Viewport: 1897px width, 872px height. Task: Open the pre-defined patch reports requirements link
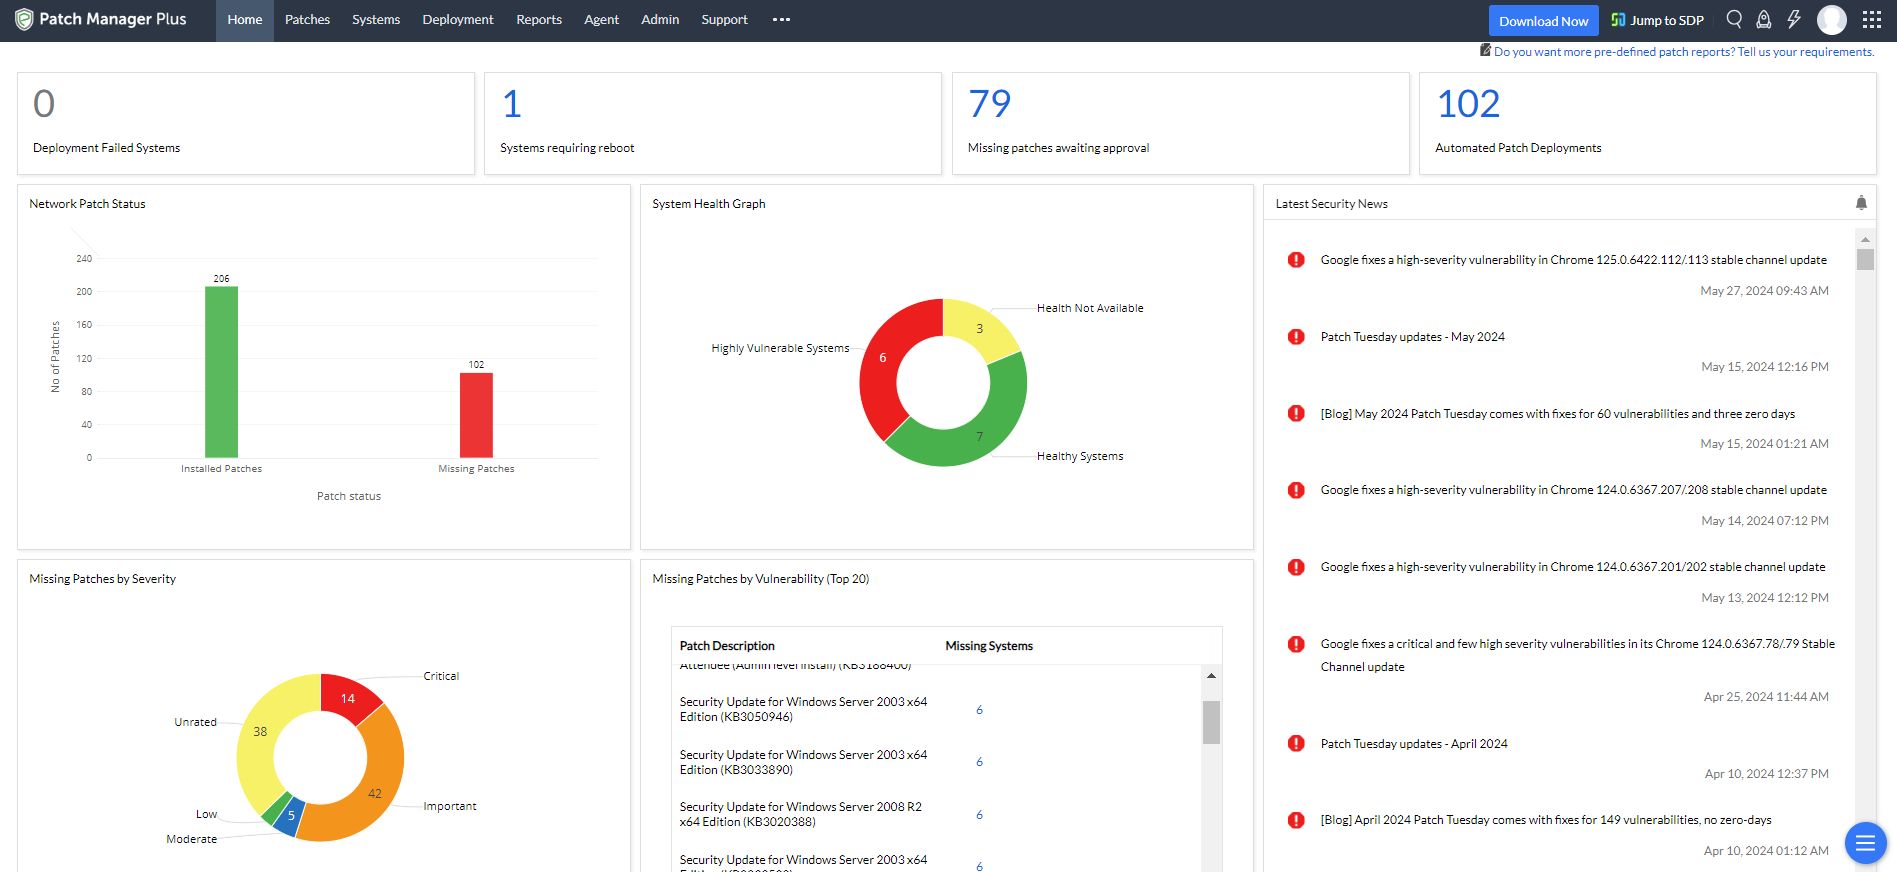pyautogui.click(x=1684, y=52)
